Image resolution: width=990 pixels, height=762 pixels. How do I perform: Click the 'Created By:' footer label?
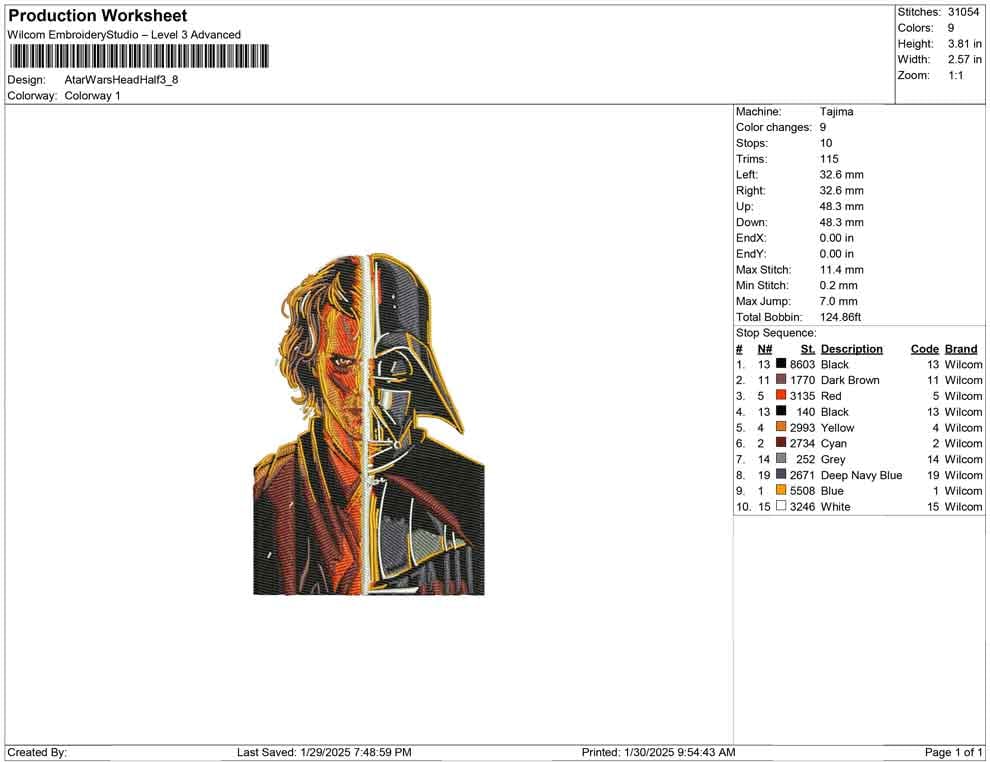[x=37, y=752]
